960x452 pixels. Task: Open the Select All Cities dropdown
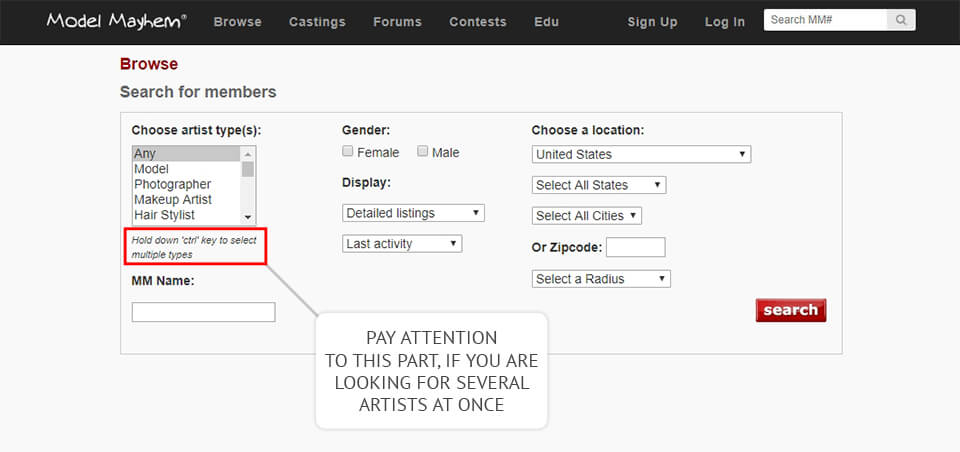point(586,216)
